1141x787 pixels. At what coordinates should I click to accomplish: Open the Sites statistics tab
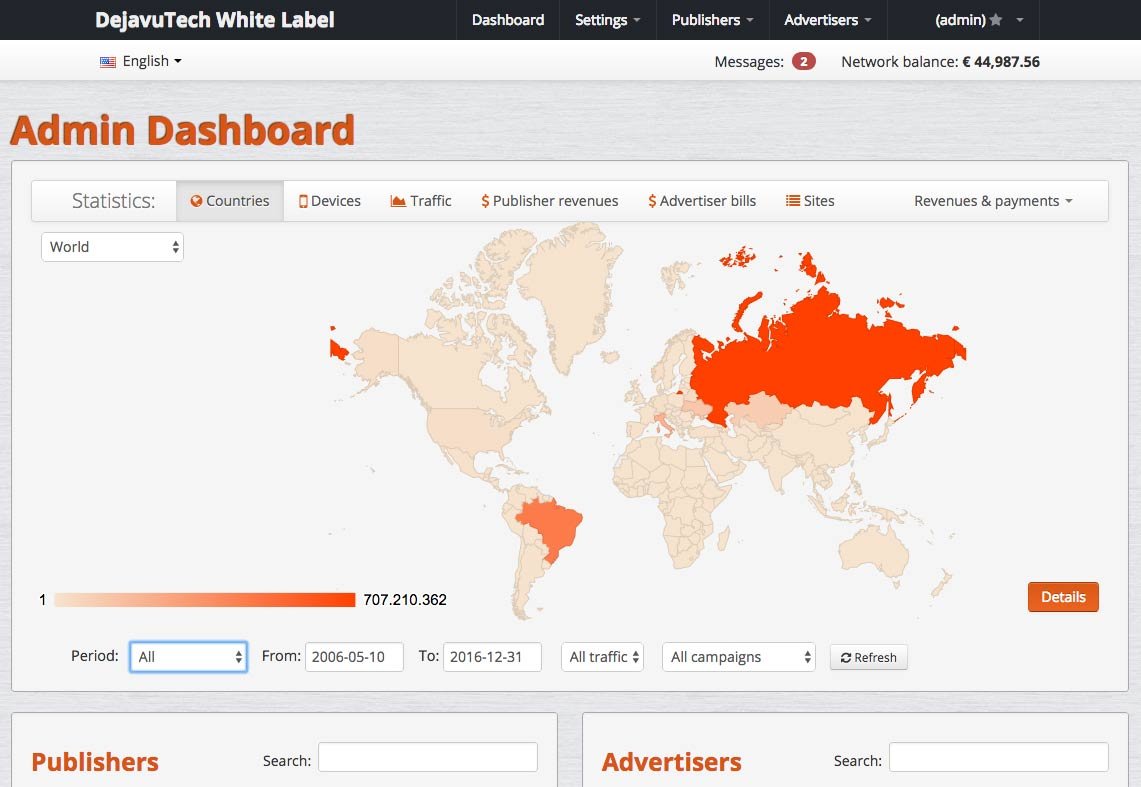pos(810,201)
